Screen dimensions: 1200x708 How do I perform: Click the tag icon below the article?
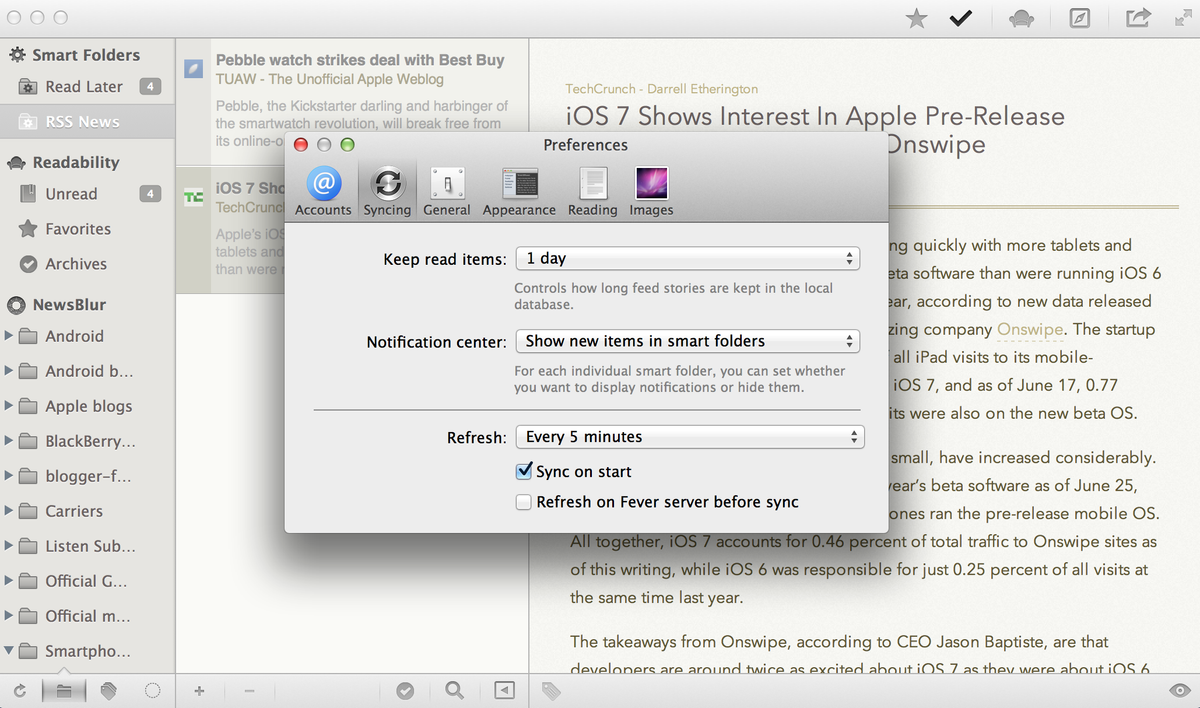tap(551, 690)
